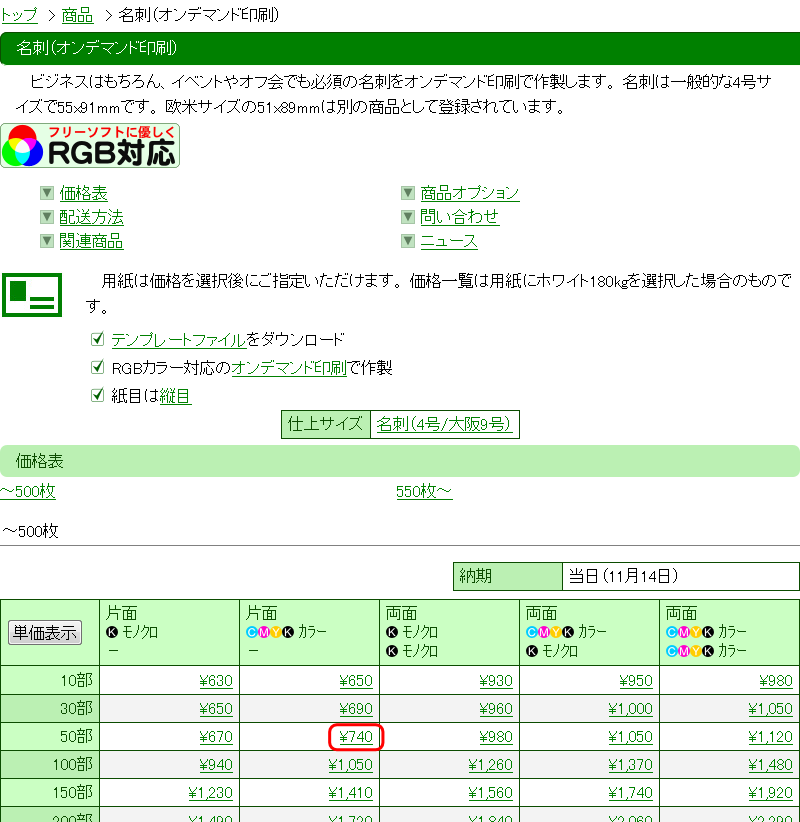The width and height of the screenshot is (800, 822).
Task: Click checkmark next to 紙目は縦目 line
Action: (97, 395)
